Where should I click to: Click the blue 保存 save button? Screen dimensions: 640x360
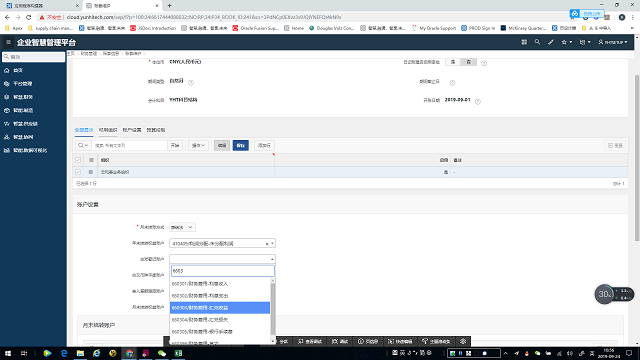240,145
